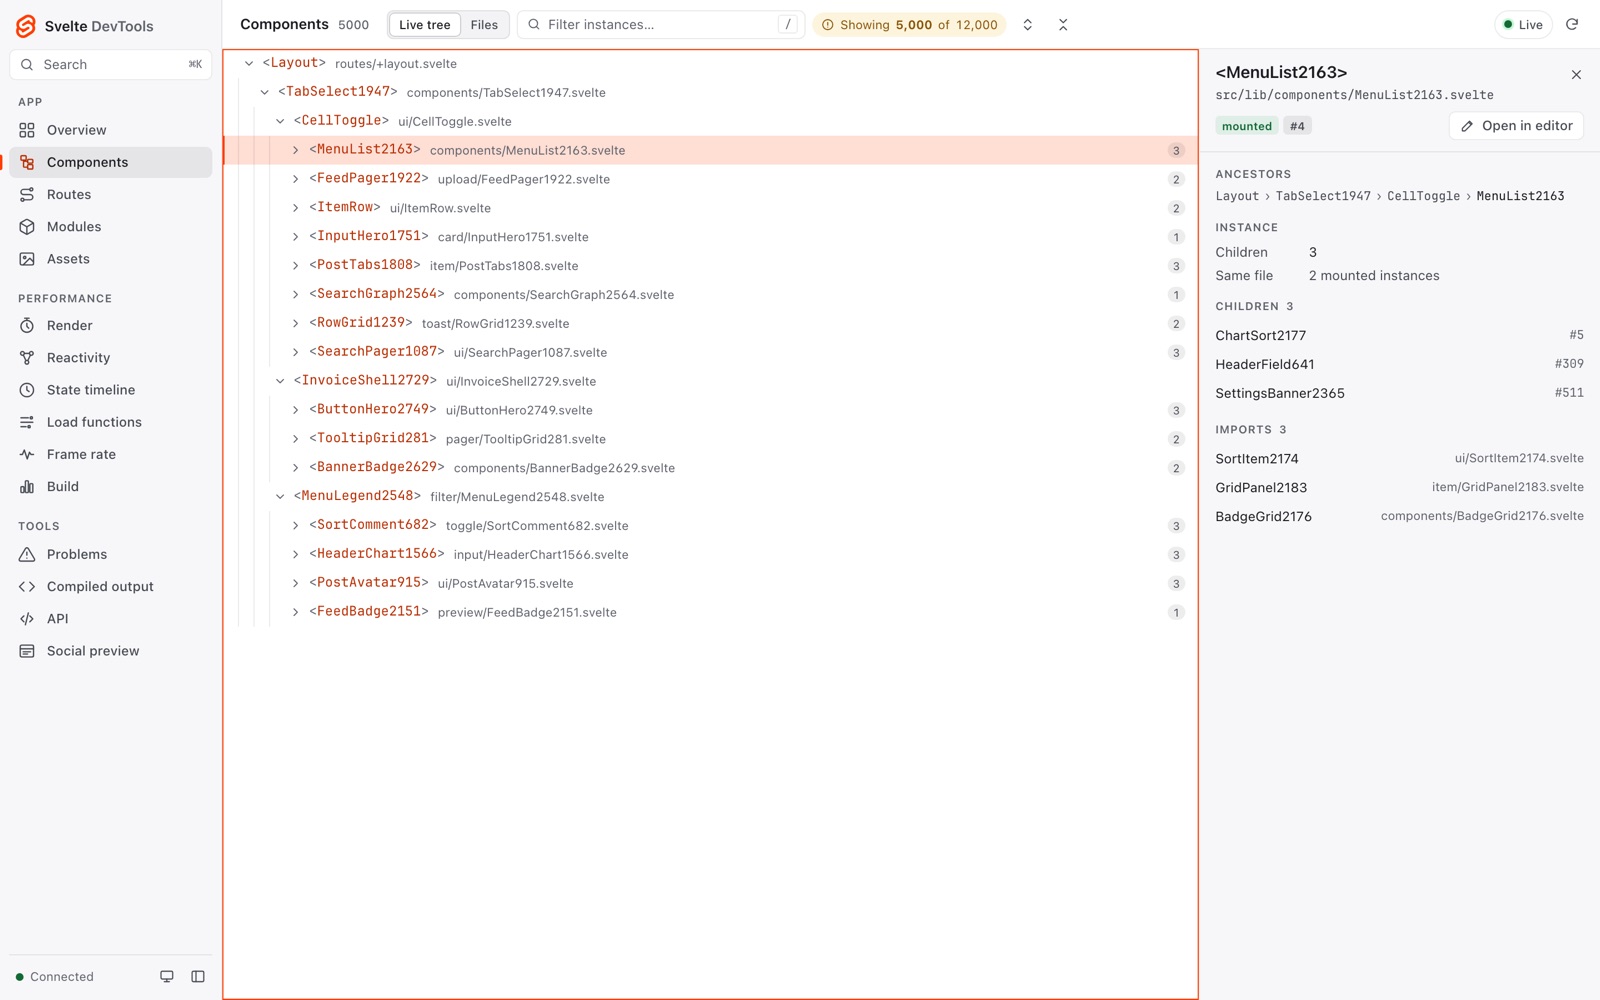Collapse the TabSelect1947 node
This screenshot has height=1000, width=1600.
pos(265,92)
